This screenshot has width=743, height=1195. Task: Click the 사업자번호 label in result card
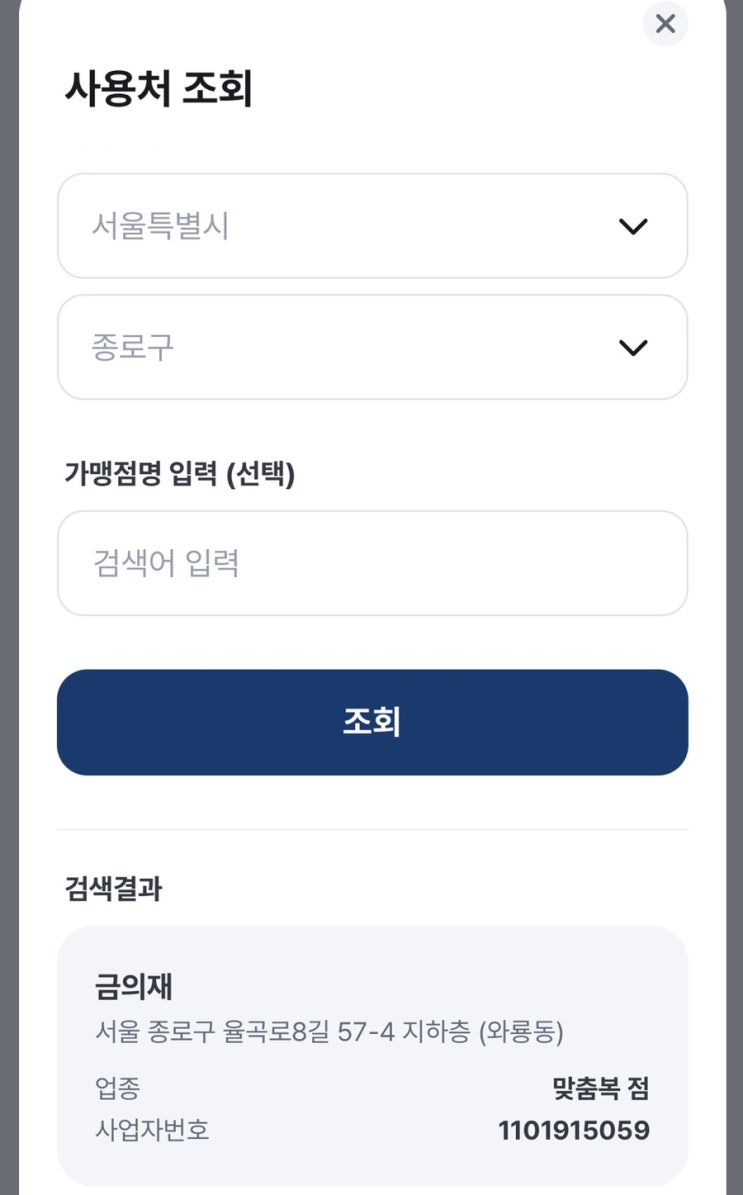(152, 1129)
